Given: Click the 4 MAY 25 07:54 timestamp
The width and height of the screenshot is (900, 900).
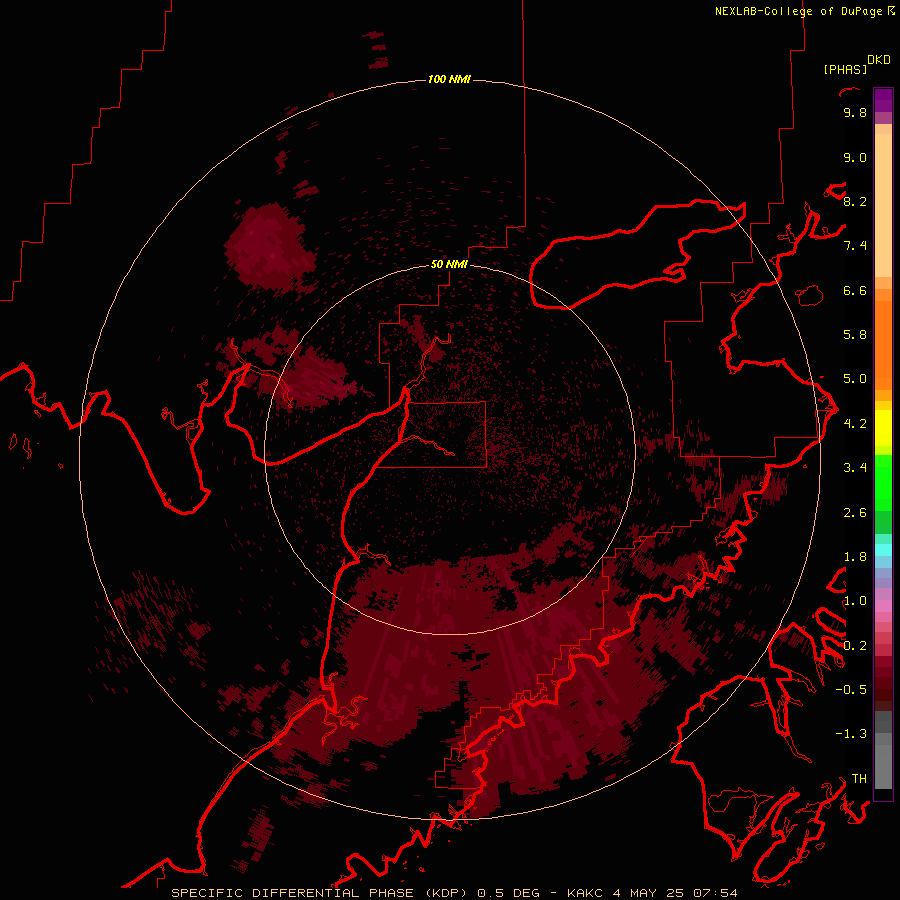Looking at the screenshot, I should coord(675,893).
